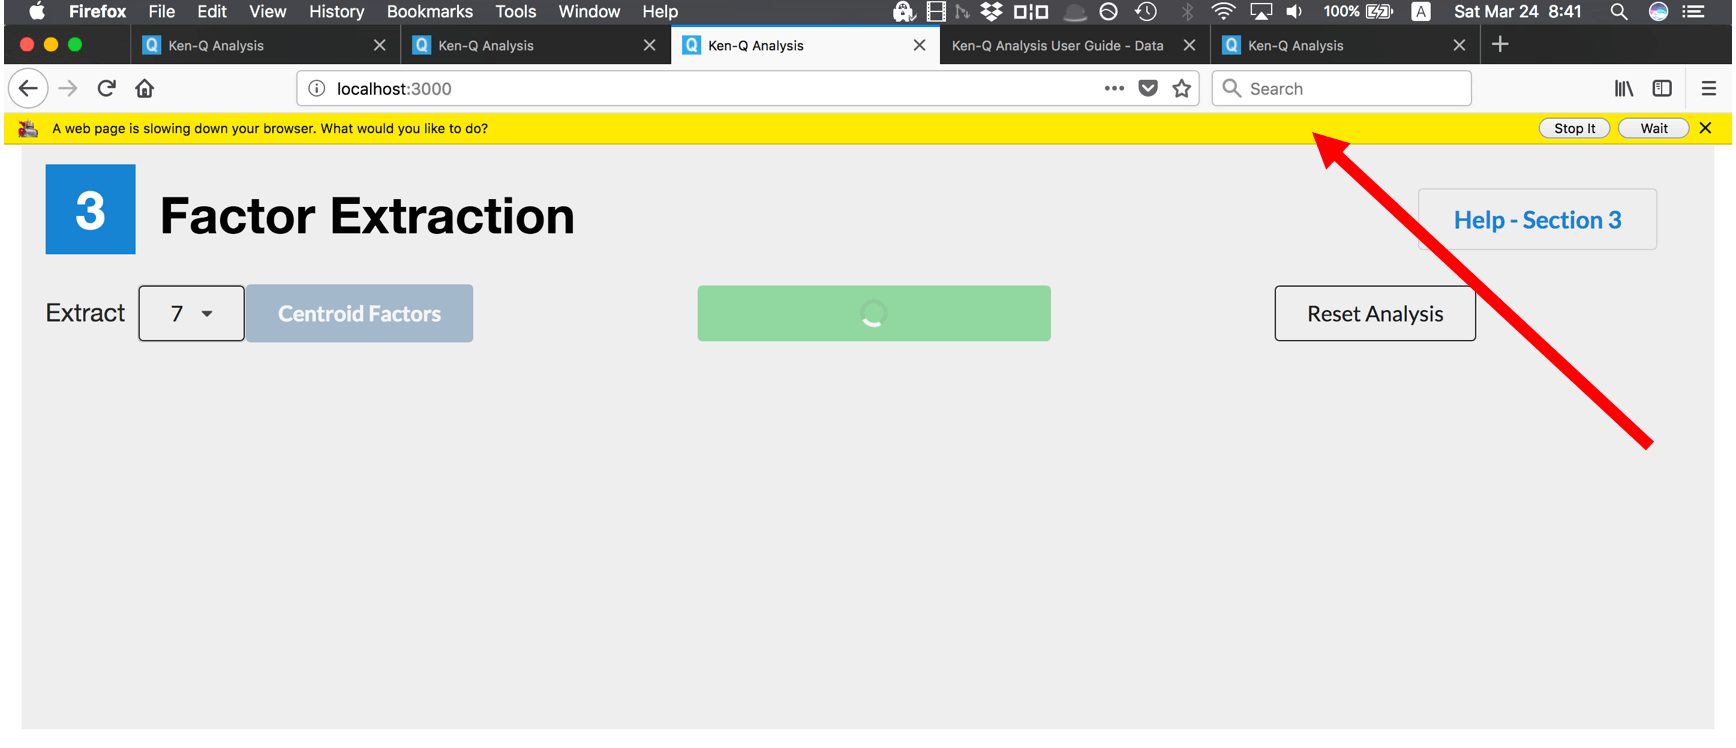Go back to the previous page
Image resolution: width=1736 pixels, height=748 pixels.
click(28, 88)
